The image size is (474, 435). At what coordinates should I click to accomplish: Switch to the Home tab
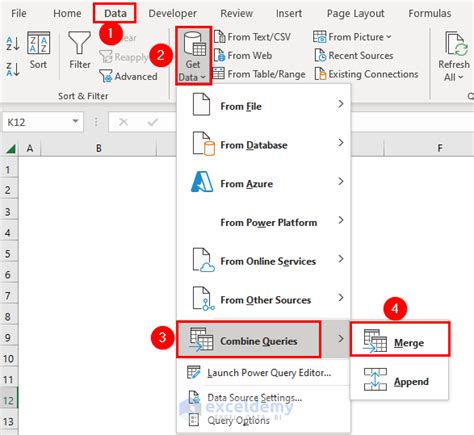[x=67, y=13]
